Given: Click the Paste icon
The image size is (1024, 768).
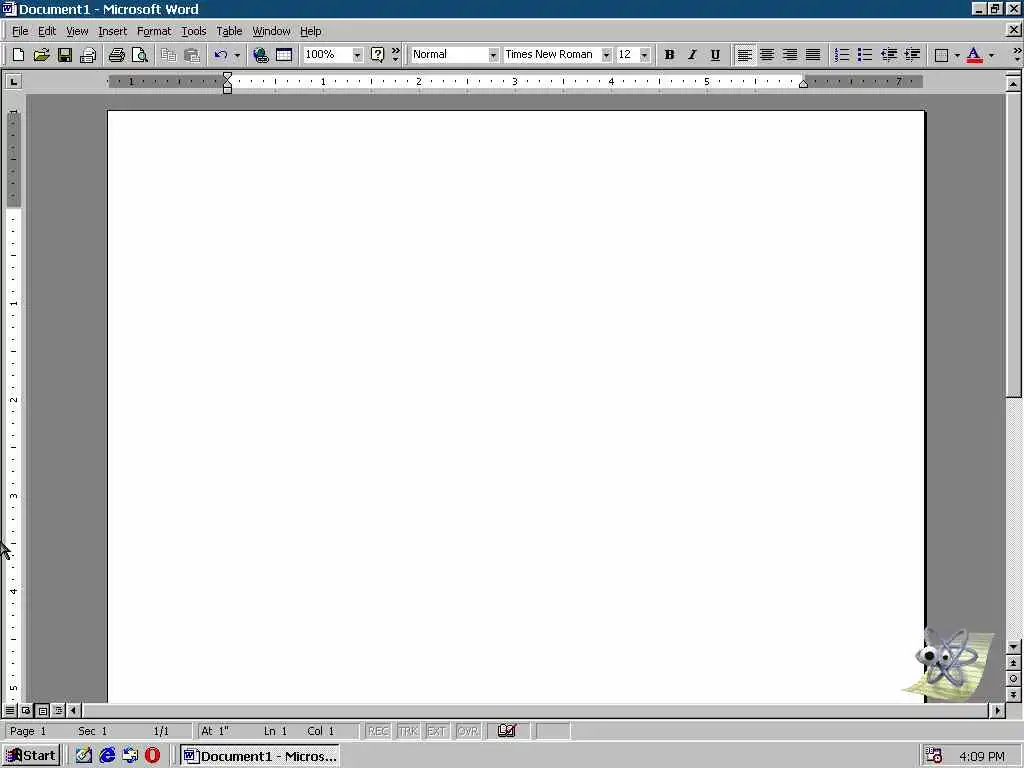Looking at the screenshot, I should pyautogui.click(x=191, y=55).
